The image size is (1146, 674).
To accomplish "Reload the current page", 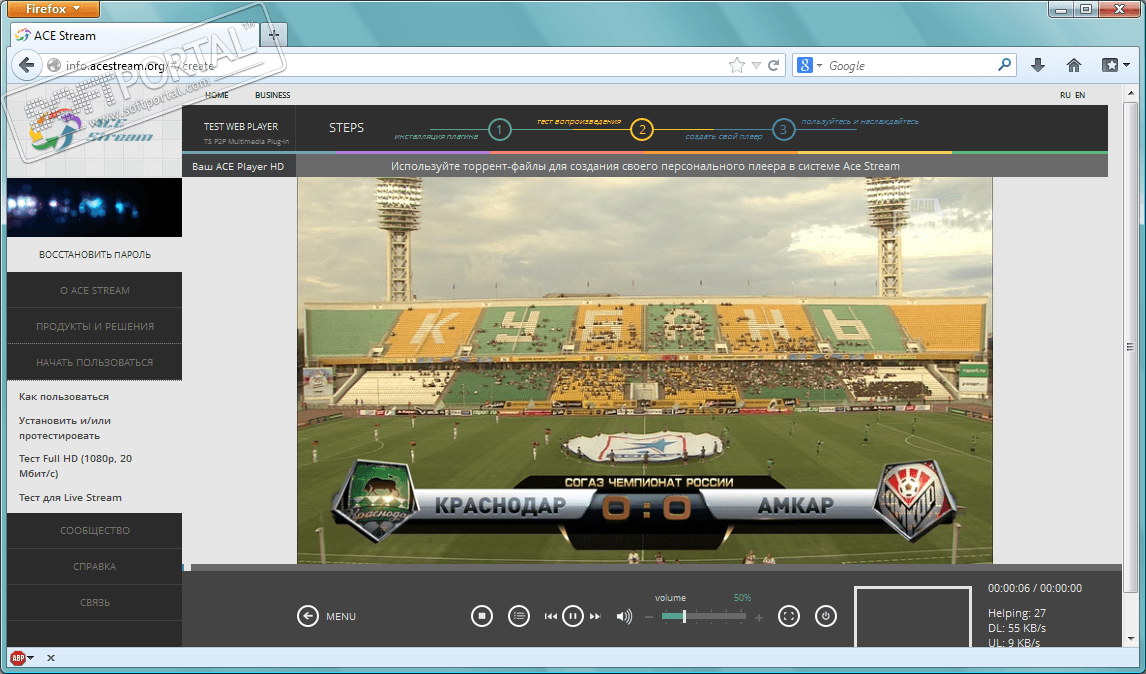I will (773, 65).
